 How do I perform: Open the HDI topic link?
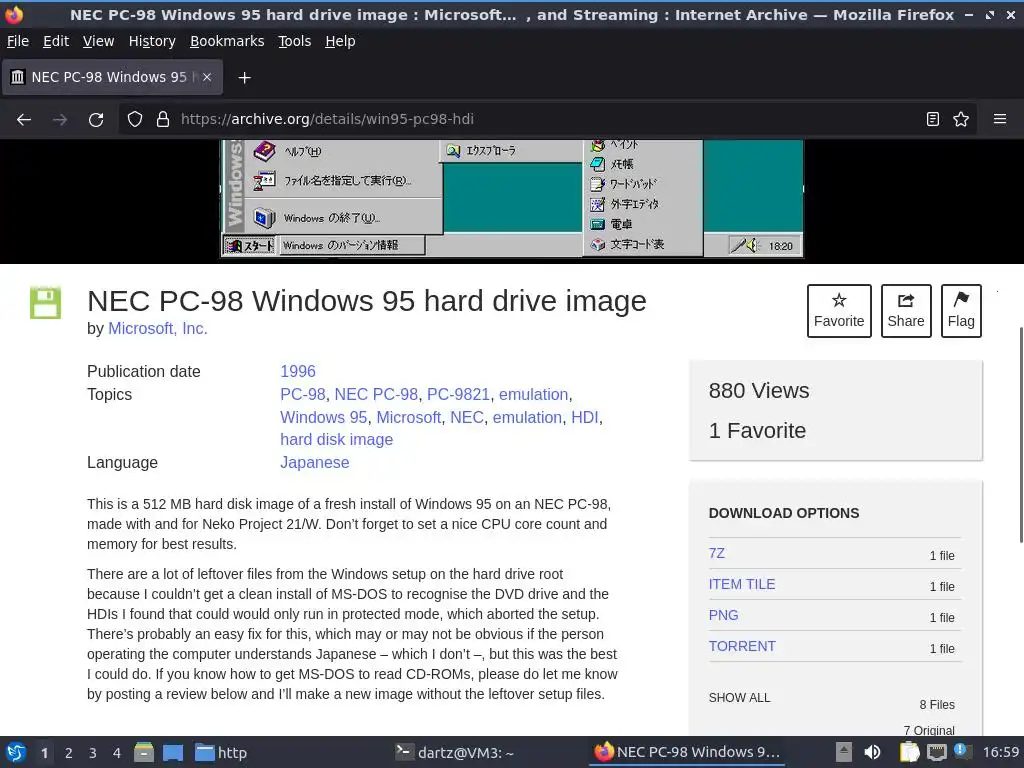point(584,417)
